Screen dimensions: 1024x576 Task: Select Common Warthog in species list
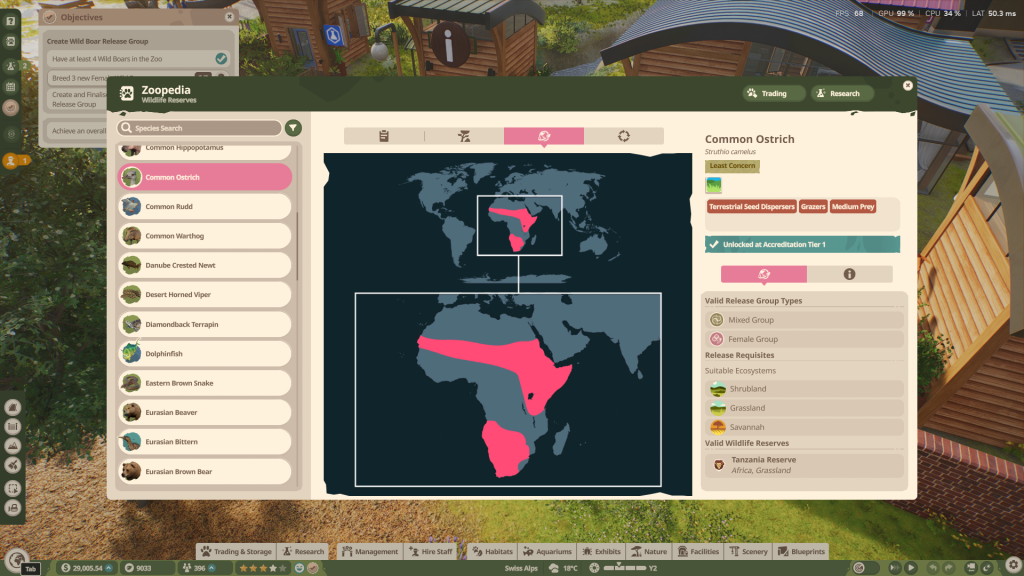(204, 236)
